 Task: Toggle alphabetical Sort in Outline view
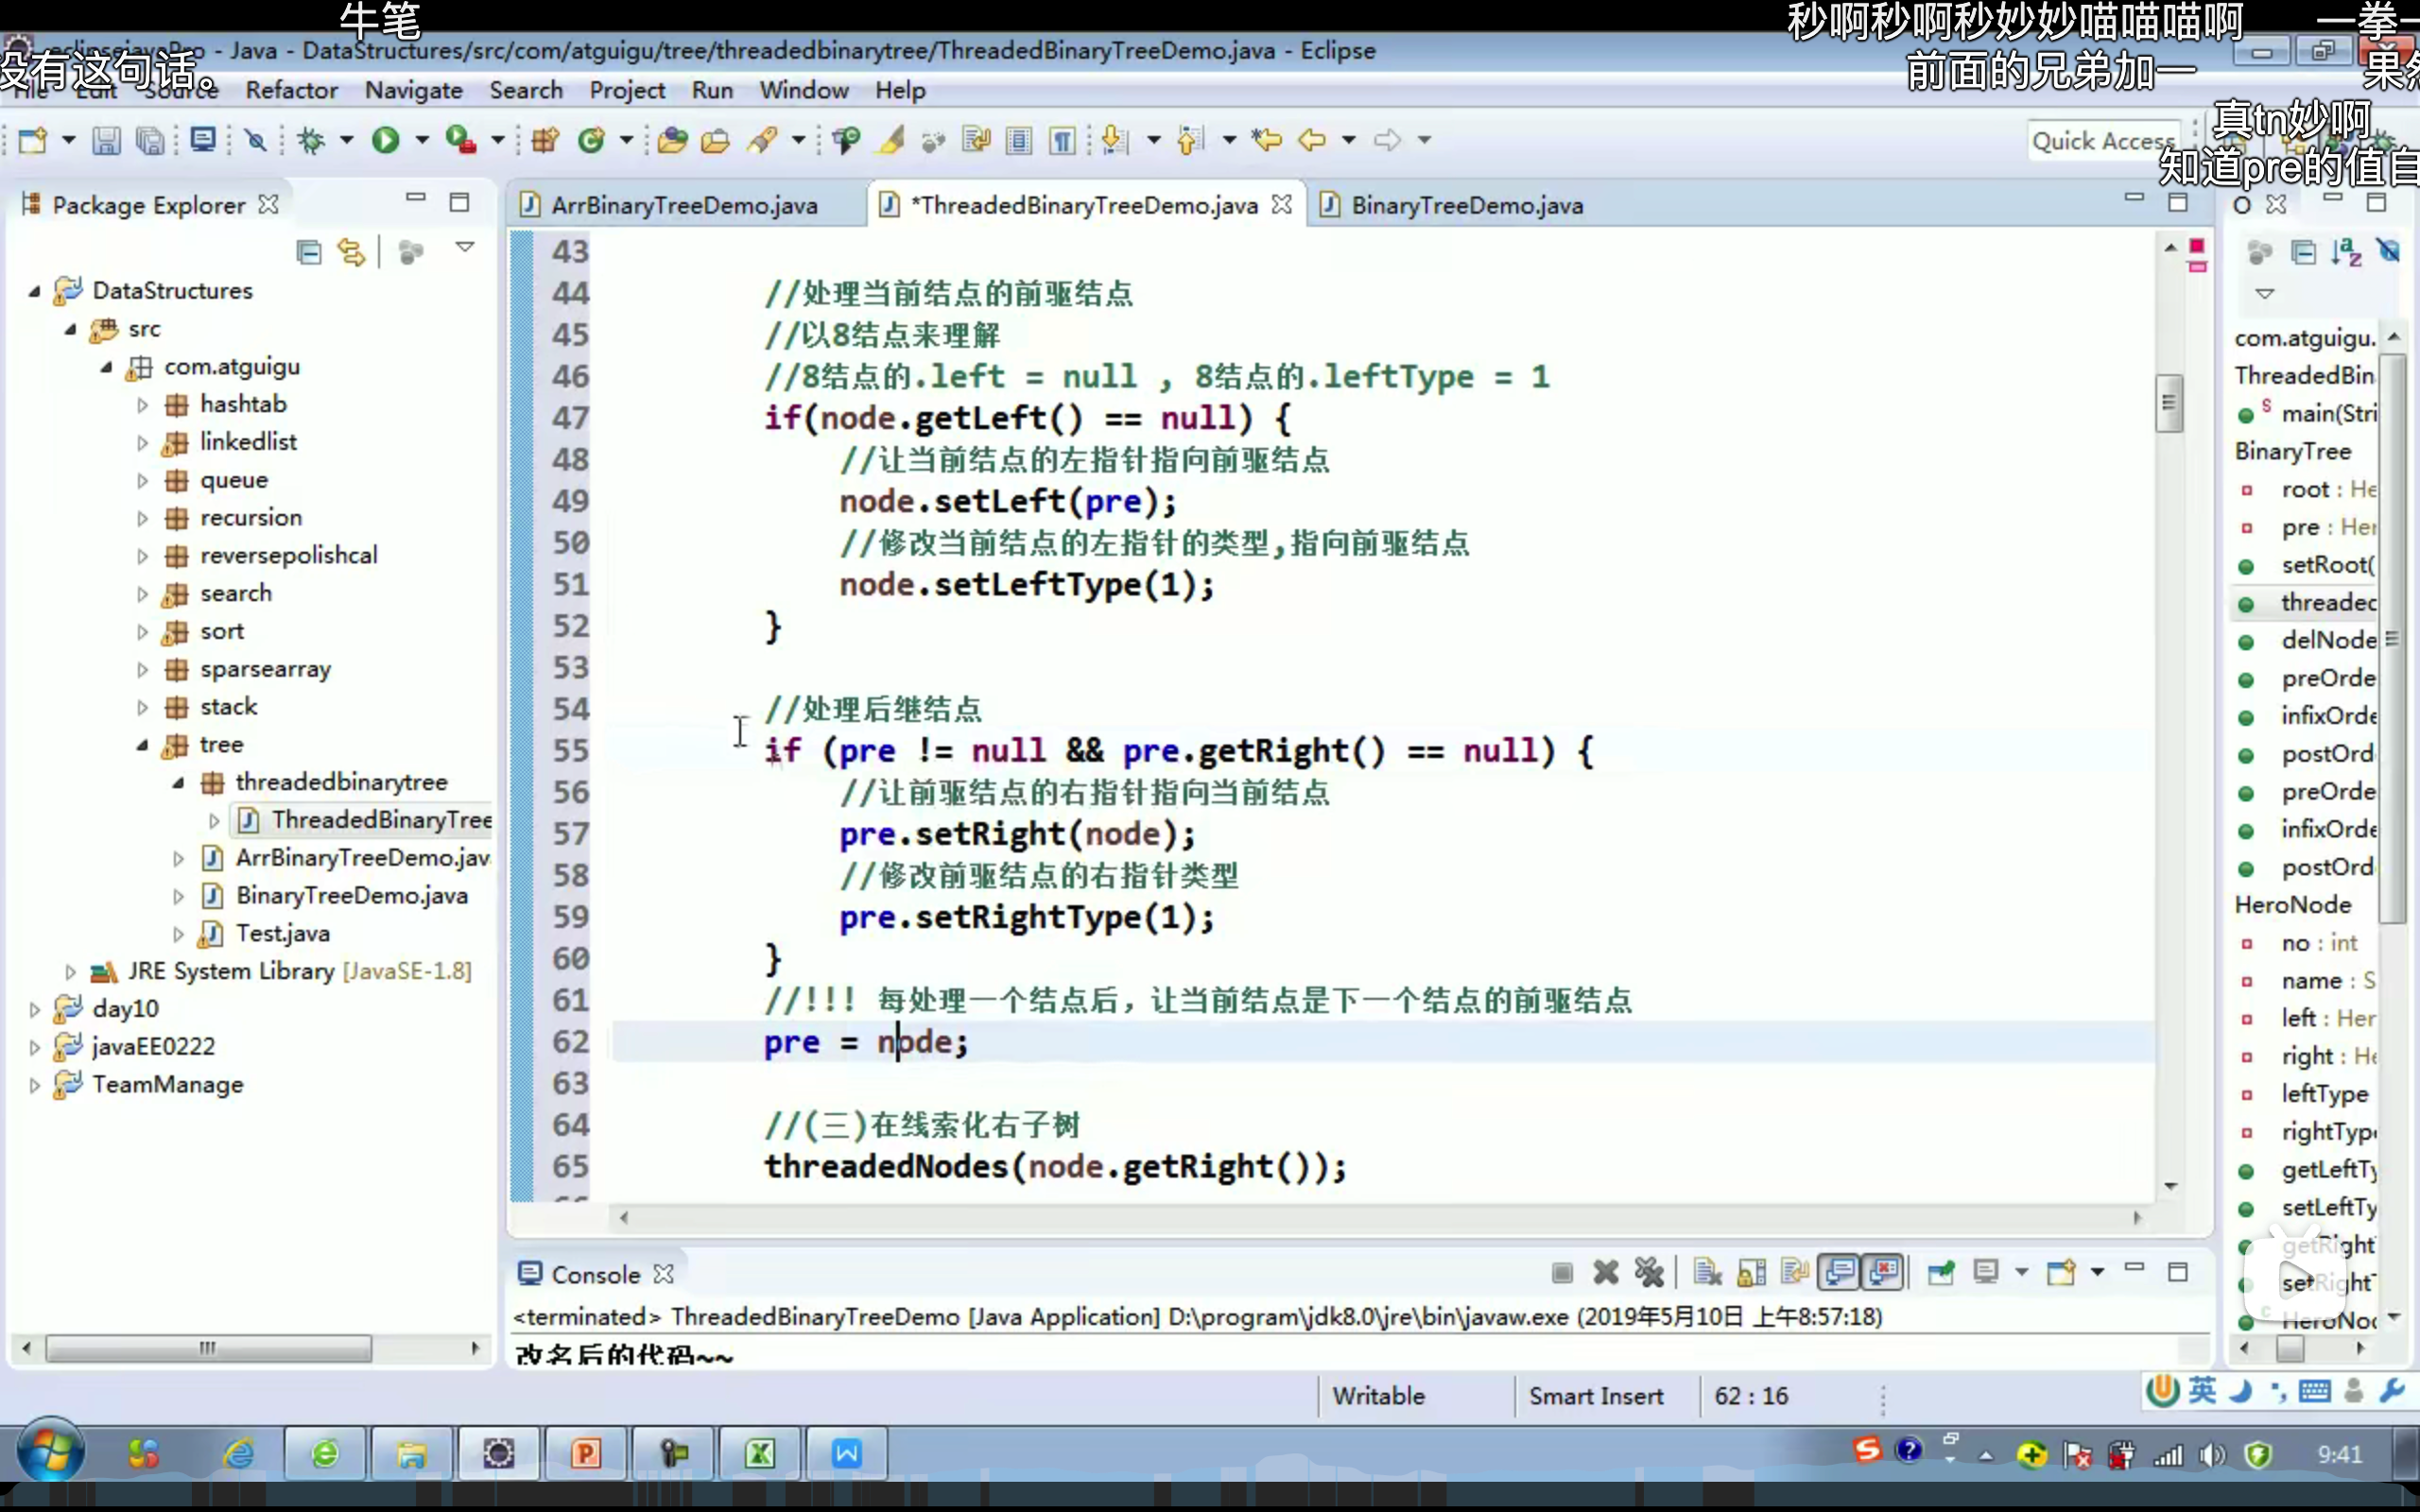pos(2346,251)
